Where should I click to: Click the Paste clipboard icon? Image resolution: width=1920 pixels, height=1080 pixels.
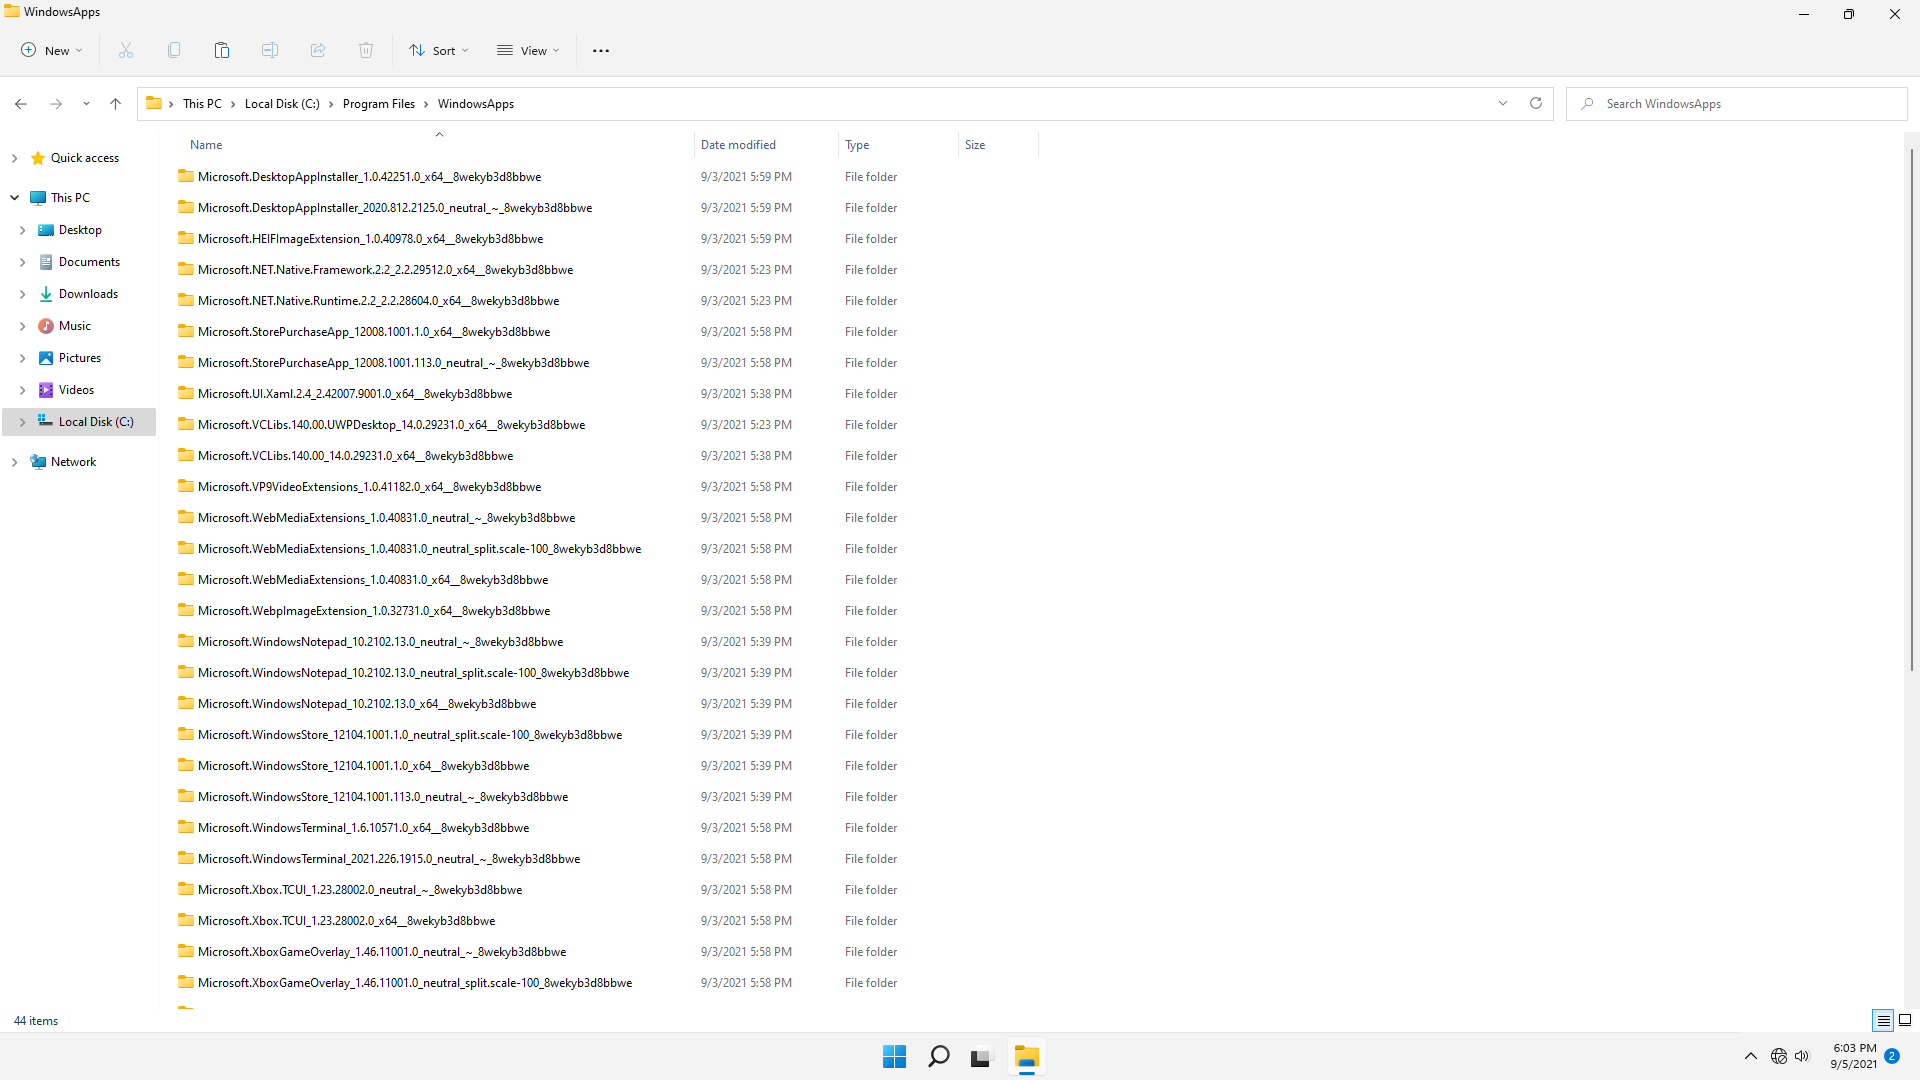(222, 50)
